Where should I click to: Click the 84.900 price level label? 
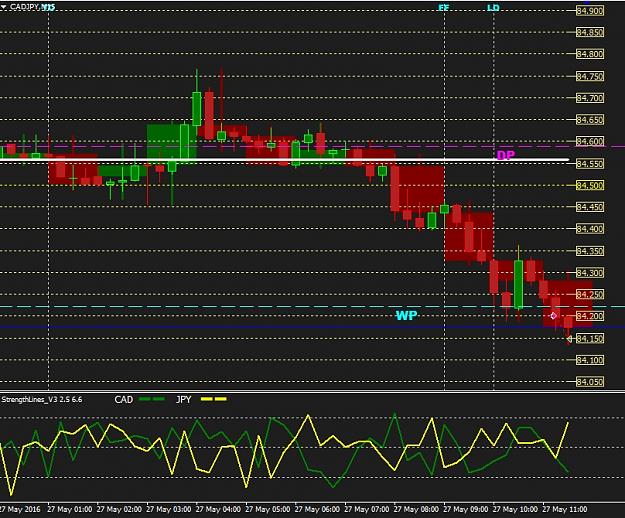pos(590,11)
